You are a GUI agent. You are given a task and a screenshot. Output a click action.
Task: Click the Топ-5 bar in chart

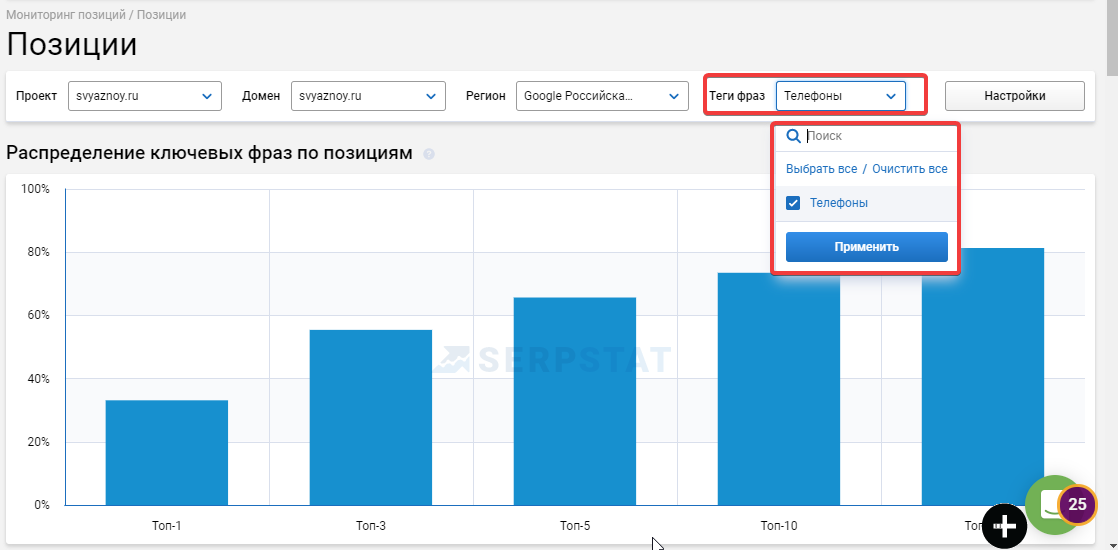(x=575, y=401)
